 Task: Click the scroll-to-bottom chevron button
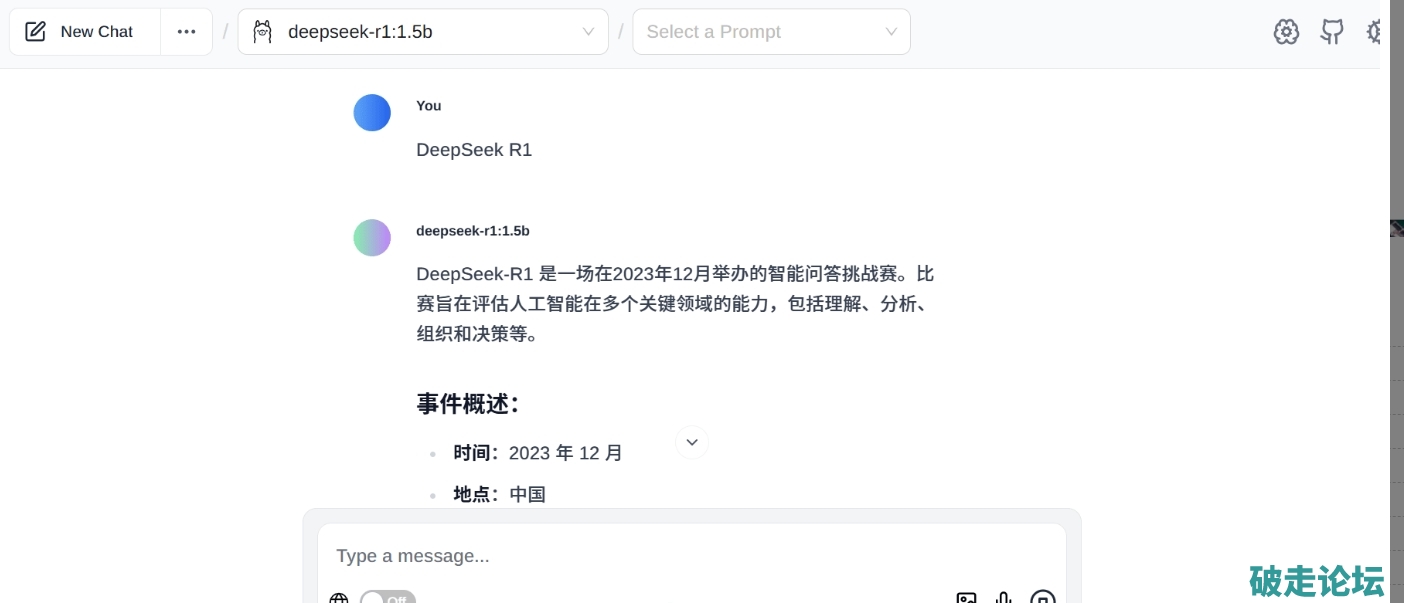[692, 442]
